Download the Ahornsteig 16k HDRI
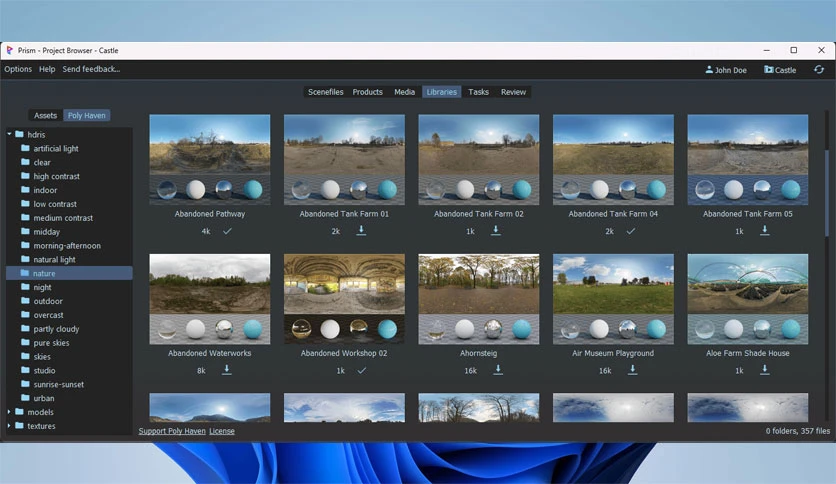Image resolution: width=836 pixels, height=484 pixels. click(498, 369)
